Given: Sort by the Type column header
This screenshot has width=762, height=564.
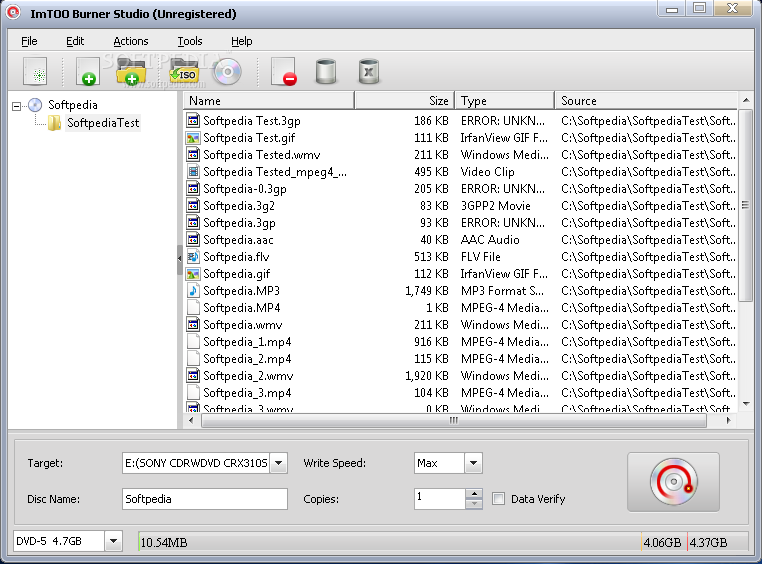Looking at the screenshot, I should pyautogui.click(x=504, y=101).
